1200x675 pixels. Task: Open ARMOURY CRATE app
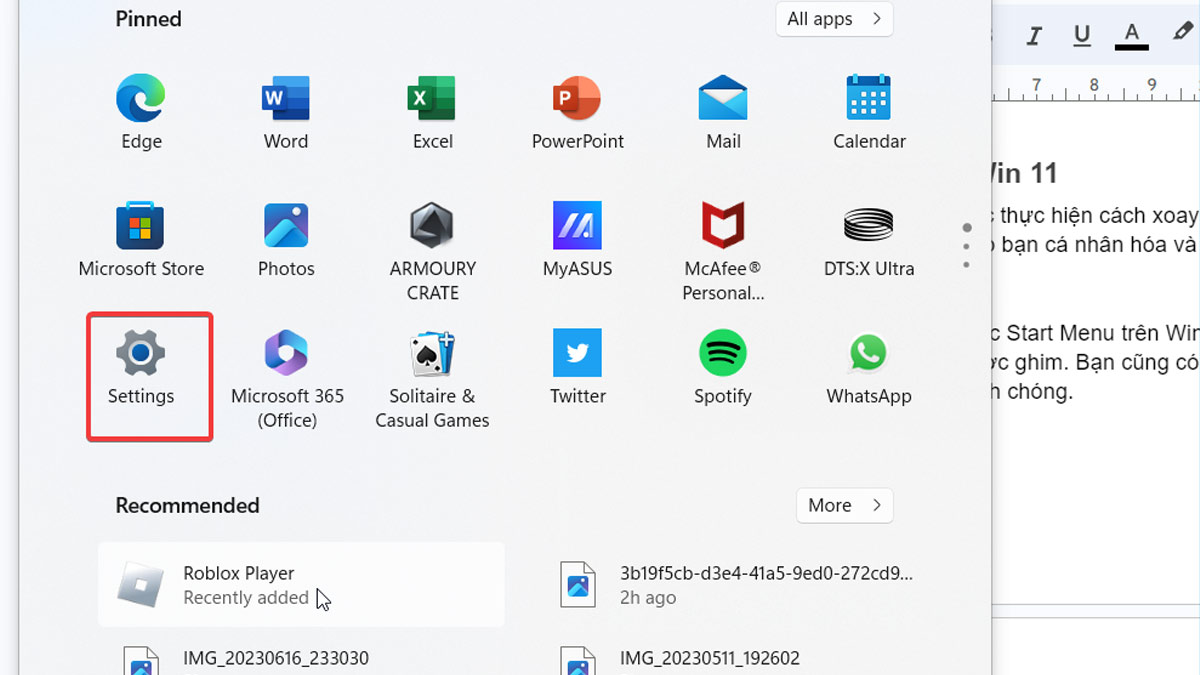(432, 251)
